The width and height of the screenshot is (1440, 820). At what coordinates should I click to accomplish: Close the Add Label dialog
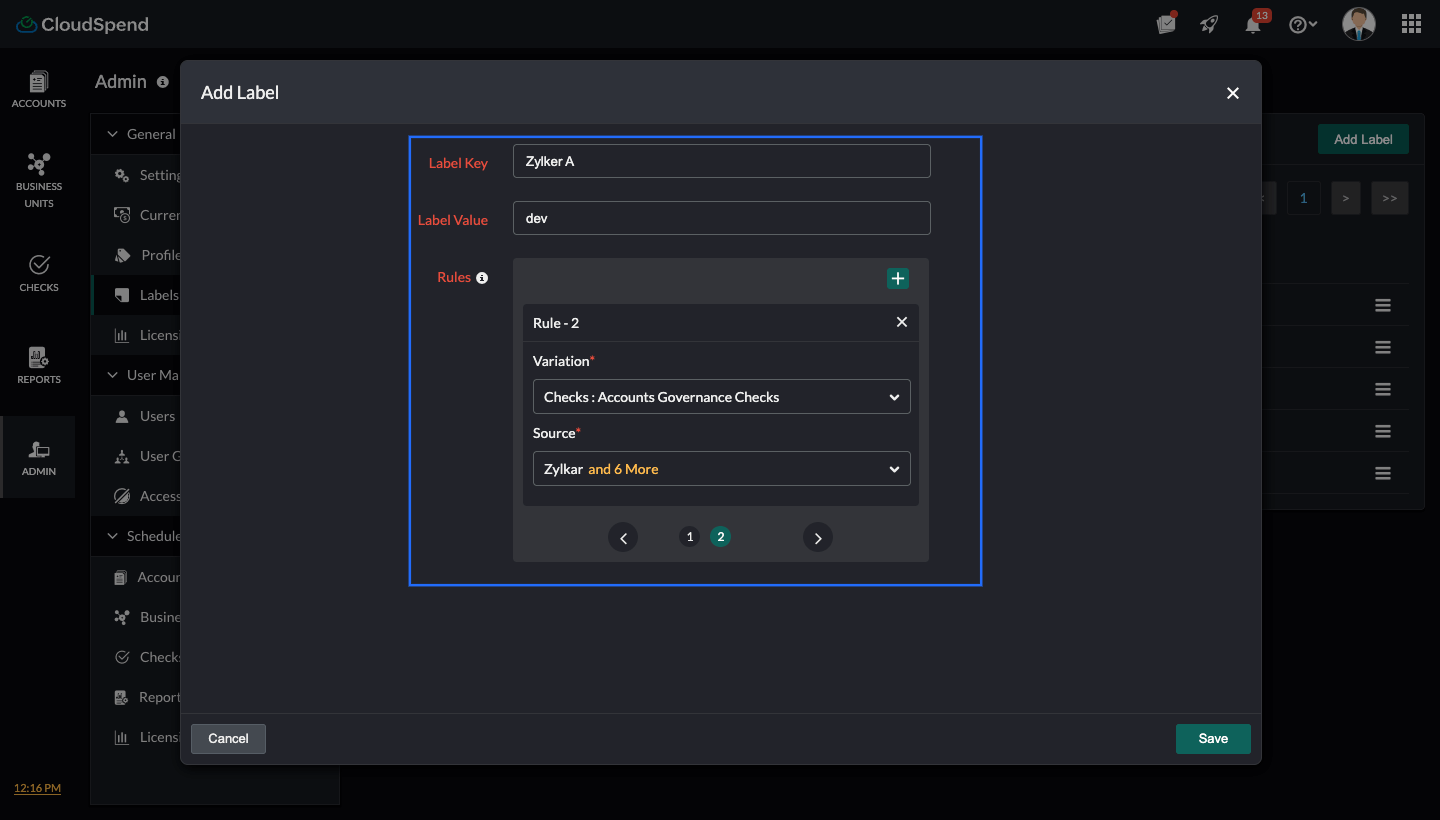(1233, 93)
